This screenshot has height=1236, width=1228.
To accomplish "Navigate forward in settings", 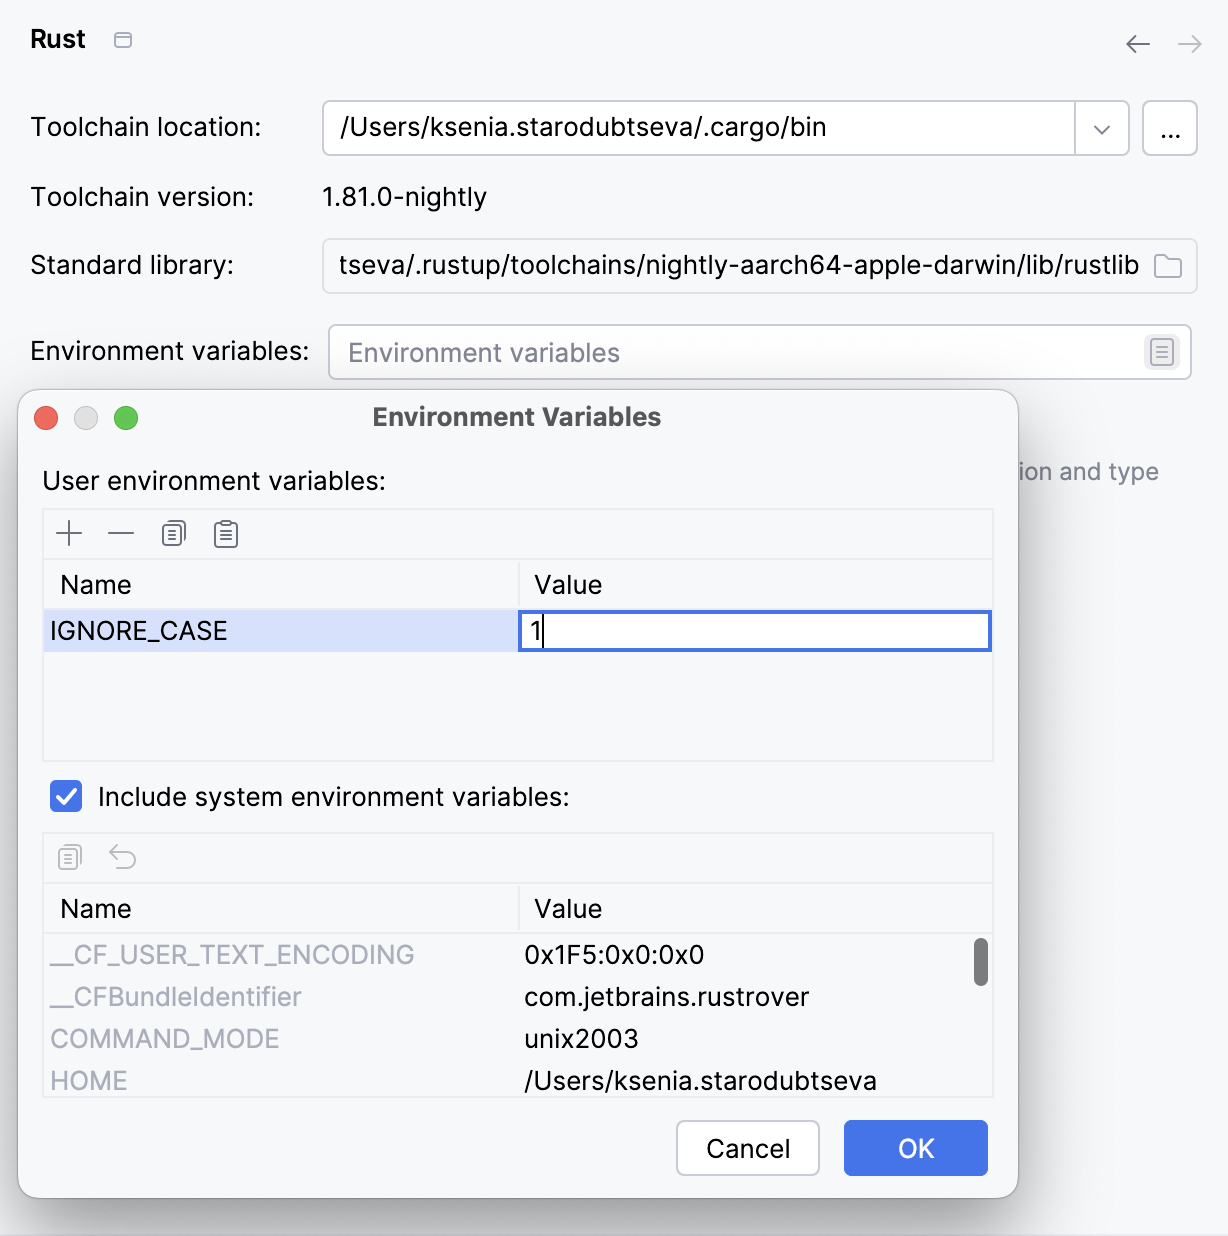I will (1189, 43).
